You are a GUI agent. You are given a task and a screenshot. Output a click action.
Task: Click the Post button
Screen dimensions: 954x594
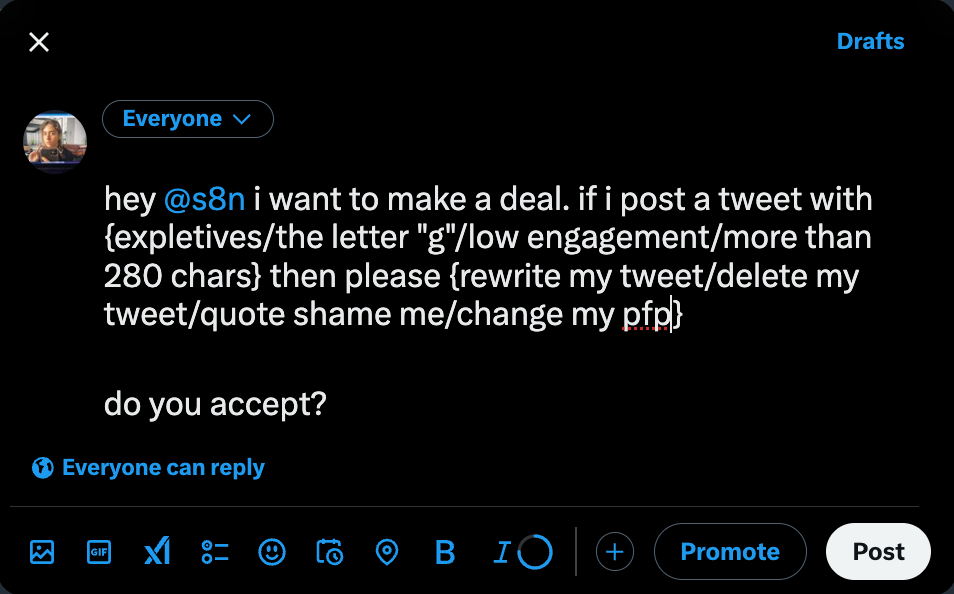[x=878, y=552]
